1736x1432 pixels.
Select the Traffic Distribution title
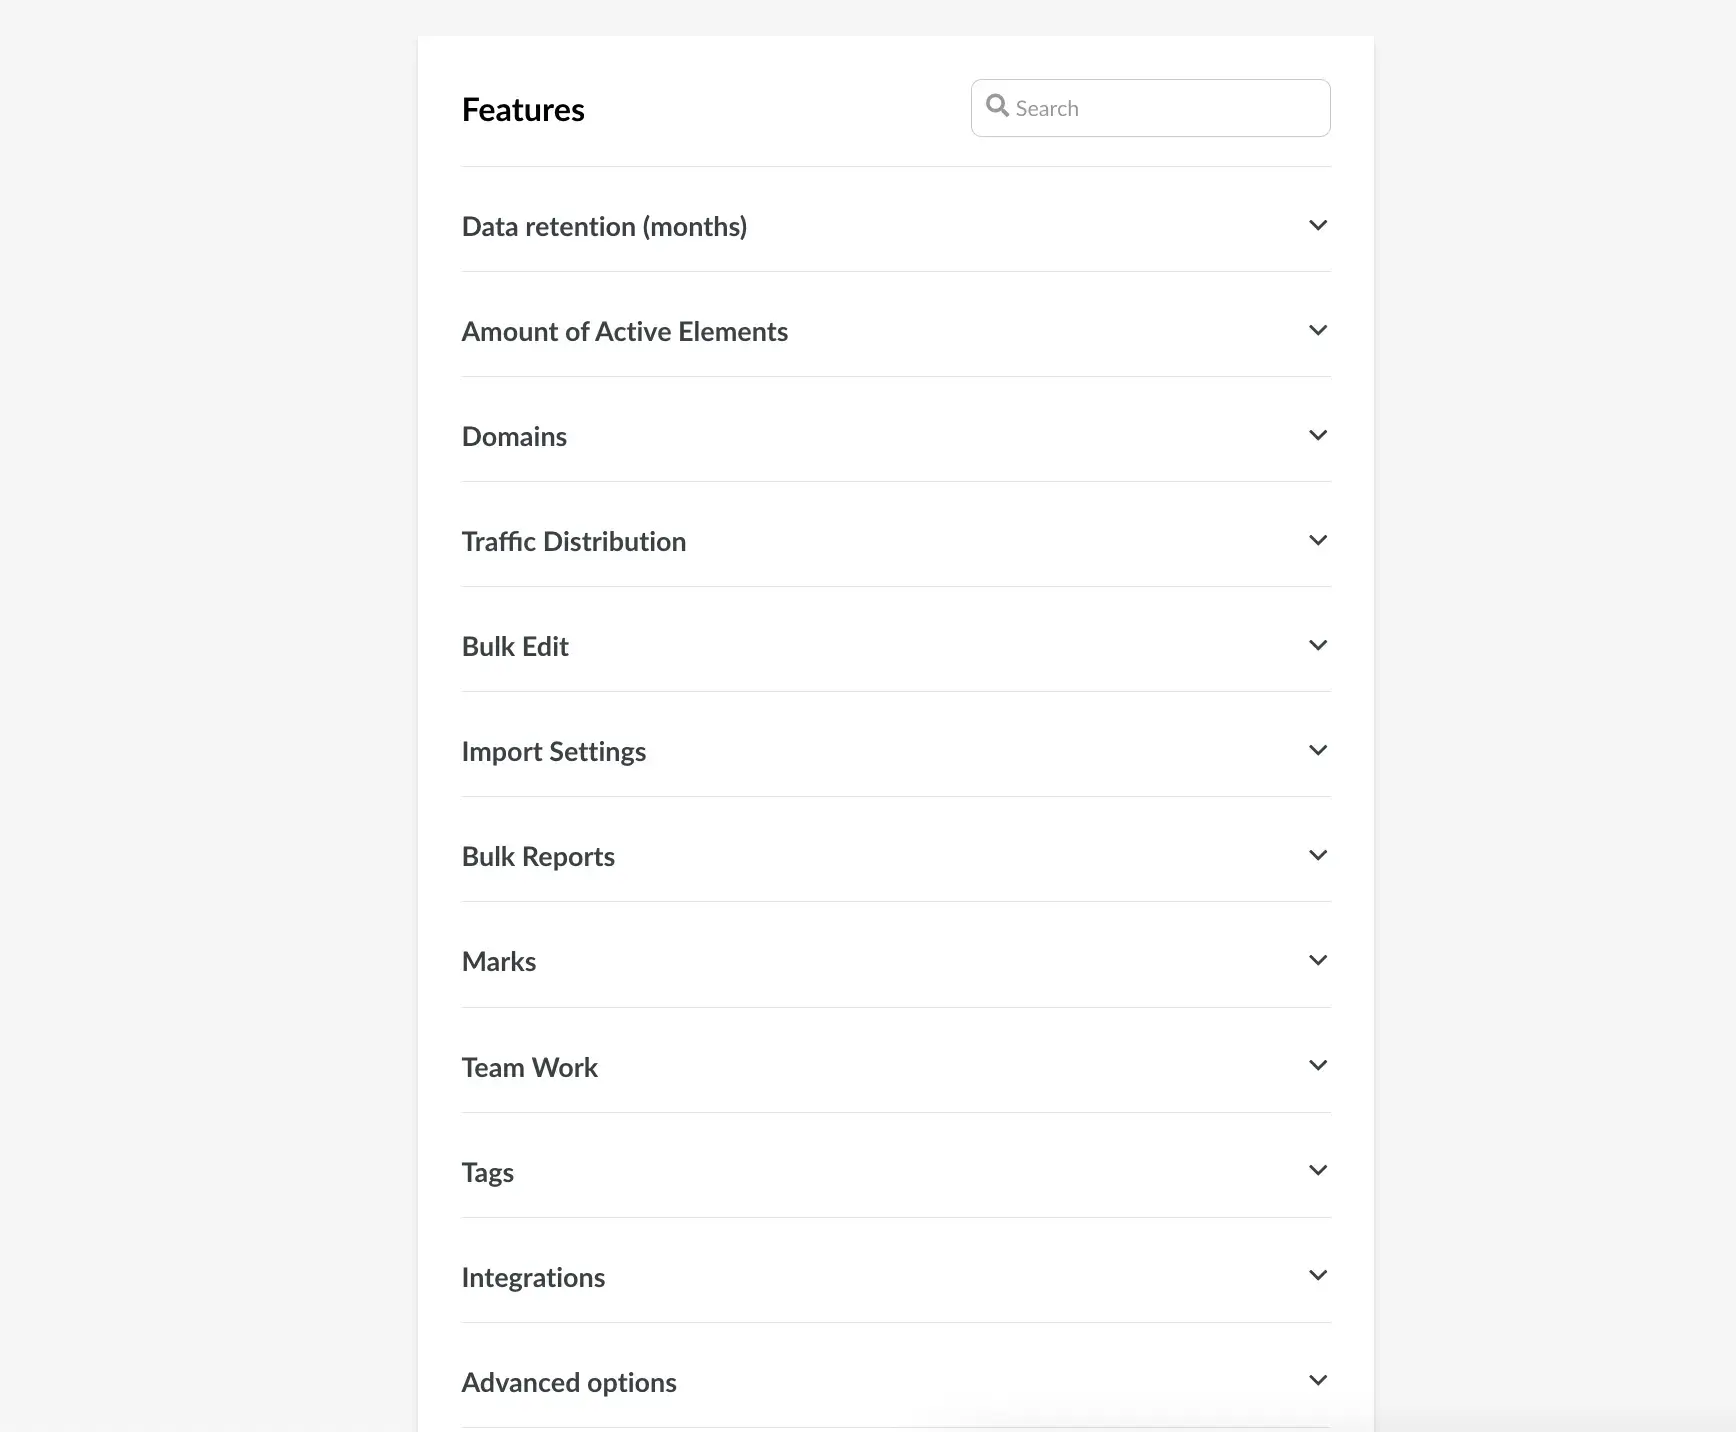coord(574,541)
